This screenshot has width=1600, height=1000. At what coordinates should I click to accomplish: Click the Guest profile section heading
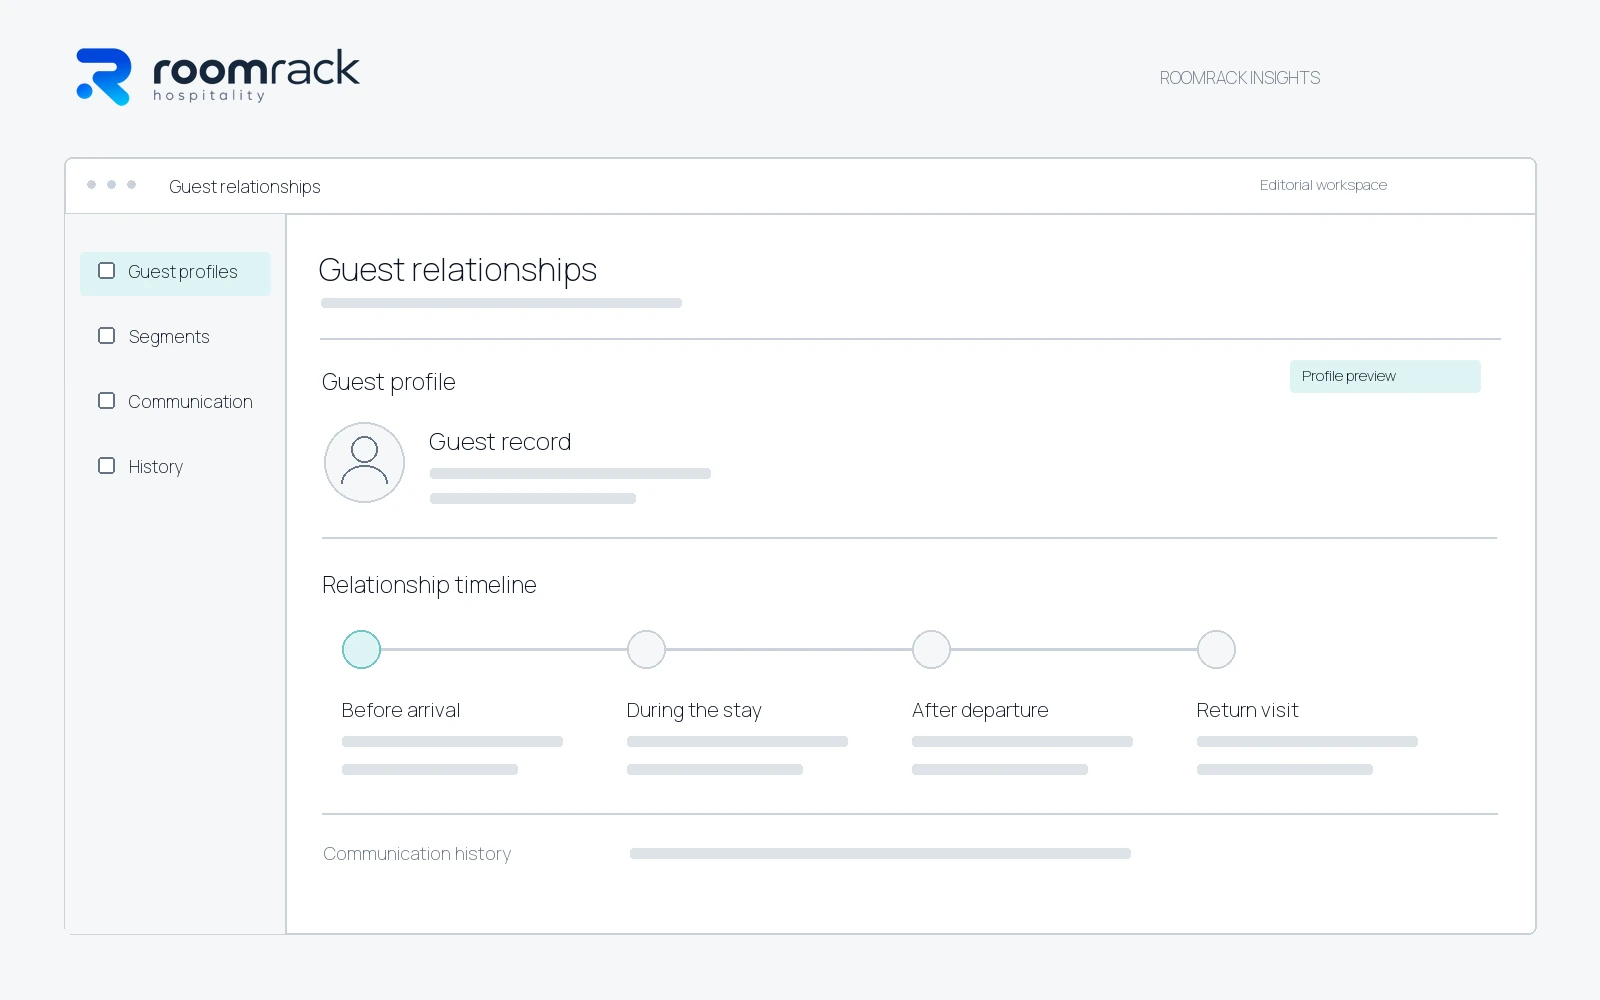pyautogui.click(x=389, y=382)
